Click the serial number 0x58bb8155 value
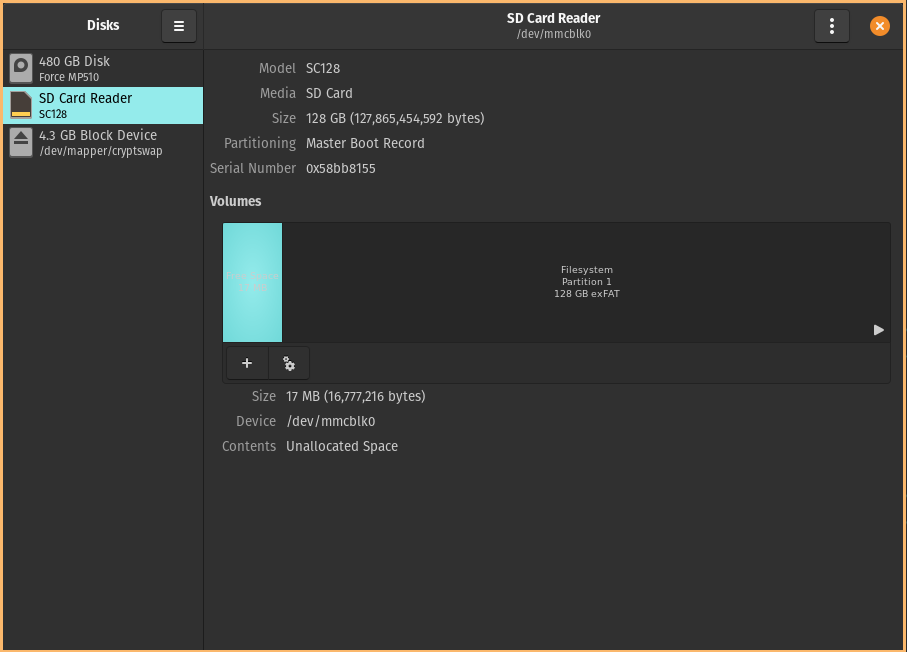The height and width of the screenshot is (652, 907). pos(341,168)
